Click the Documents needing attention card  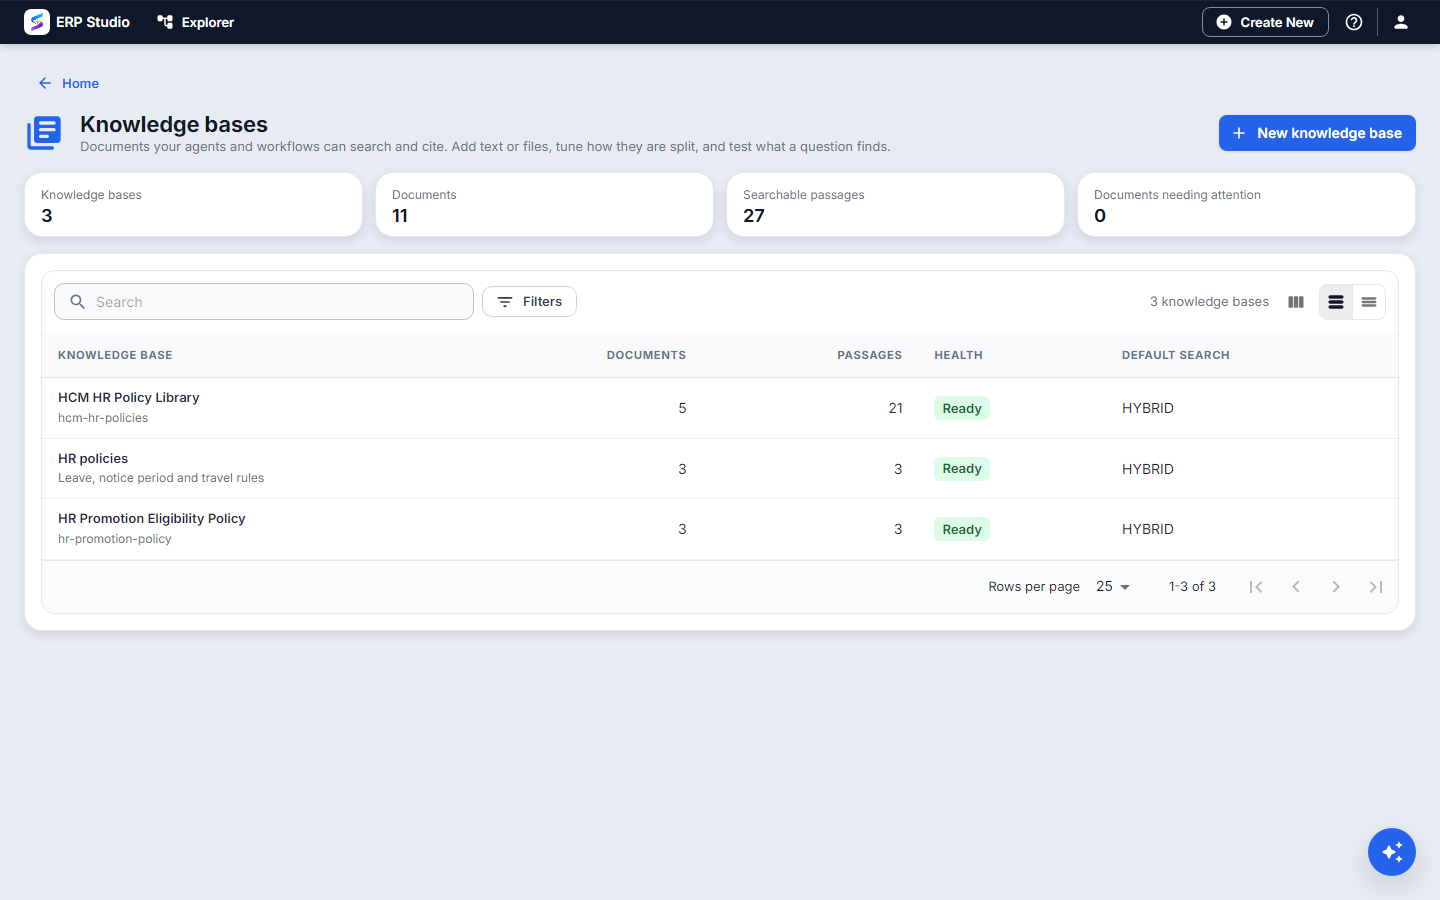point(1246,205)
